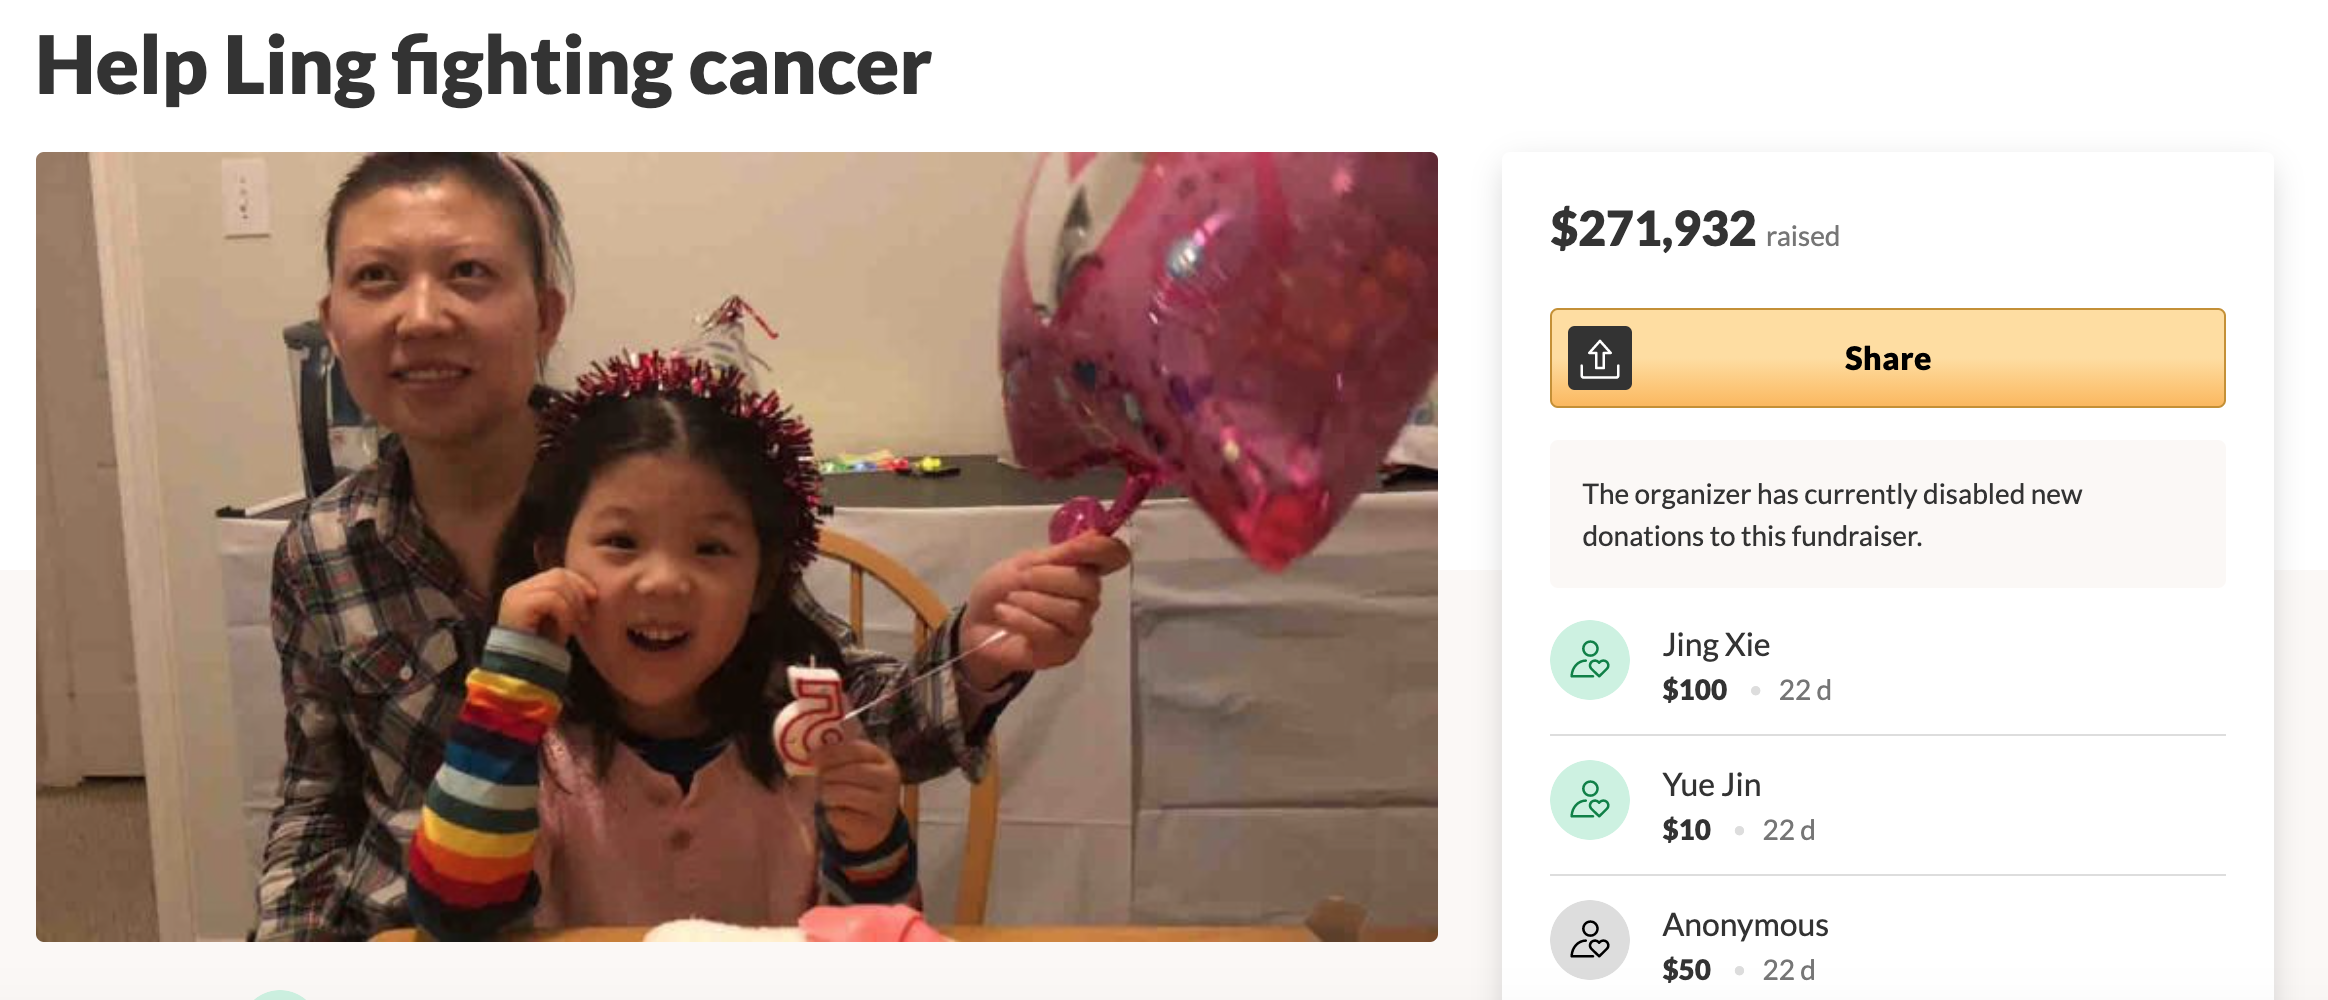2328x1000 pixels.
Task: Click Jing Xie's green donor avatar icon
Action: click(x=1589, y=660)
